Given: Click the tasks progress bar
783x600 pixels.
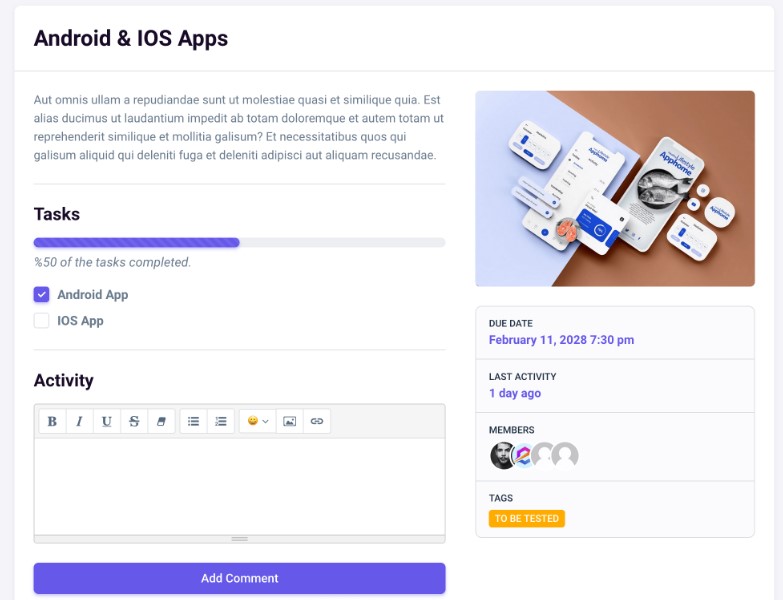Looking at the screenshot, I should tap(239, 242).
